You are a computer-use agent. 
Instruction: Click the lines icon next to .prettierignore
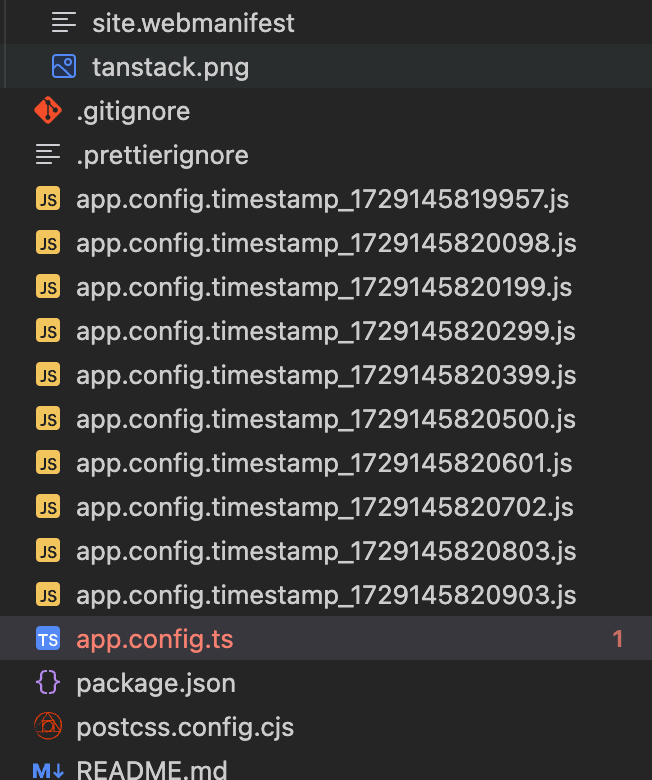[47, 155]
